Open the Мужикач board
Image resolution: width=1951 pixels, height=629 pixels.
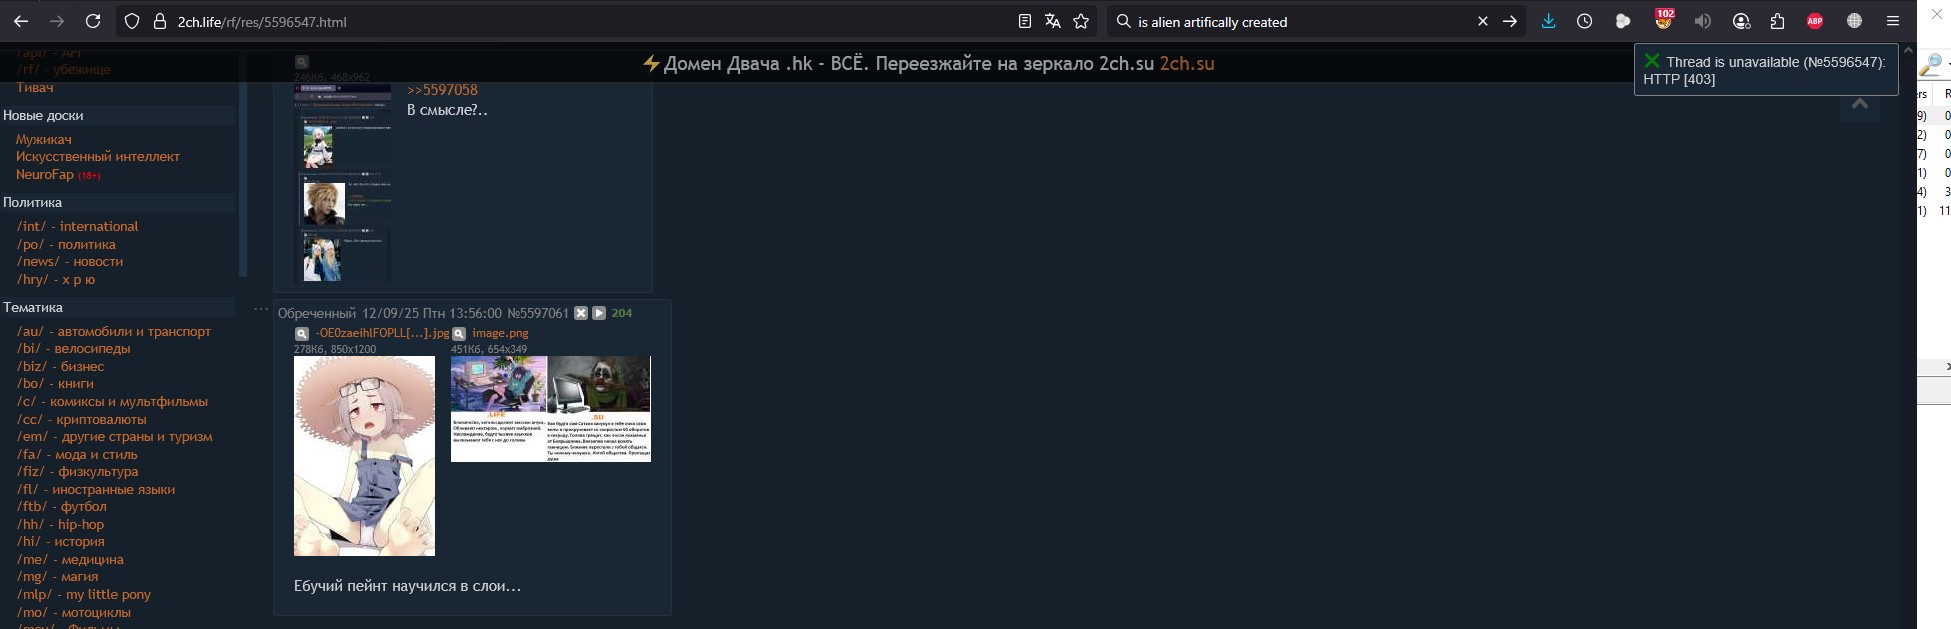click(x=44, y=139)
